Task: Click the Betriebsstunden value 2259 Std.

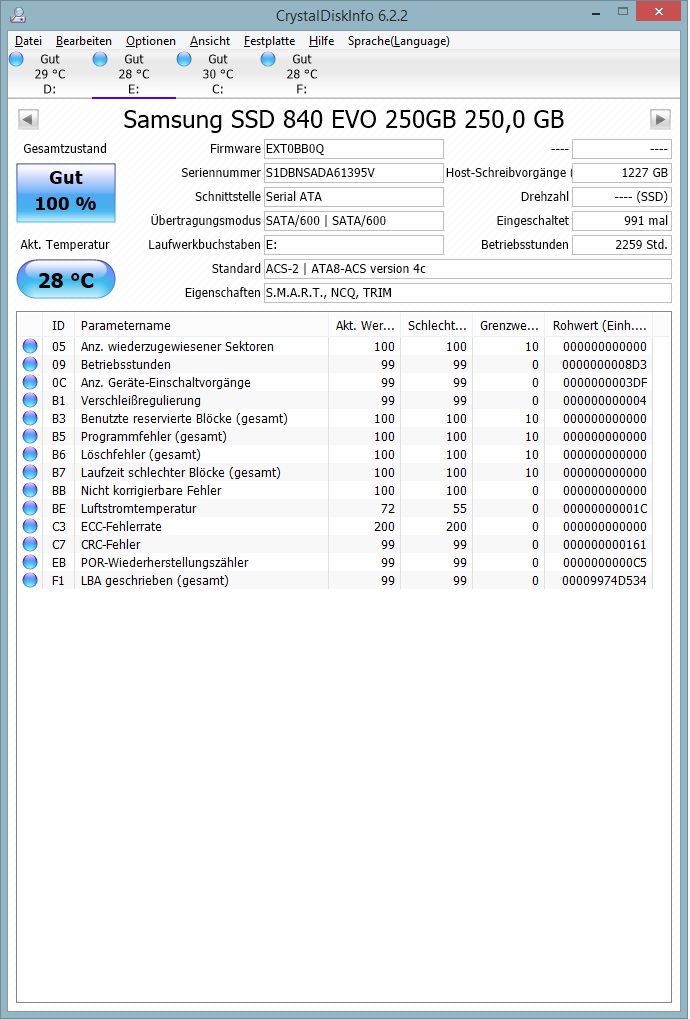Action: pyautogui.click(x=621, y=245)
